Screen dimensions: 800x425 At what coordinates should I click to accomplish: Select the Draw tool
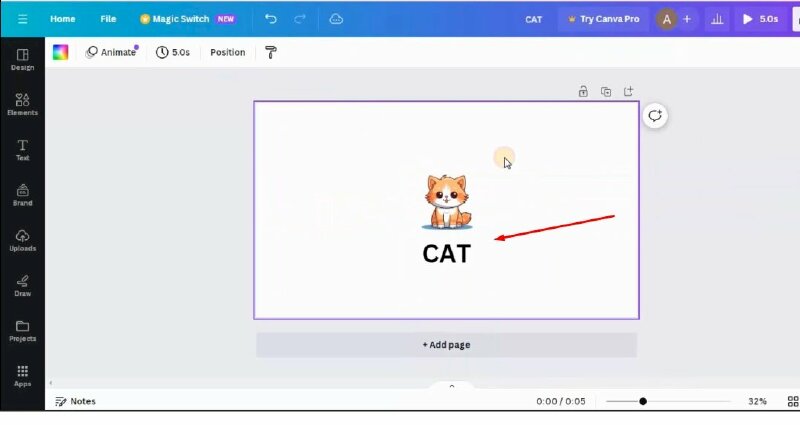[x=22, y=285]
